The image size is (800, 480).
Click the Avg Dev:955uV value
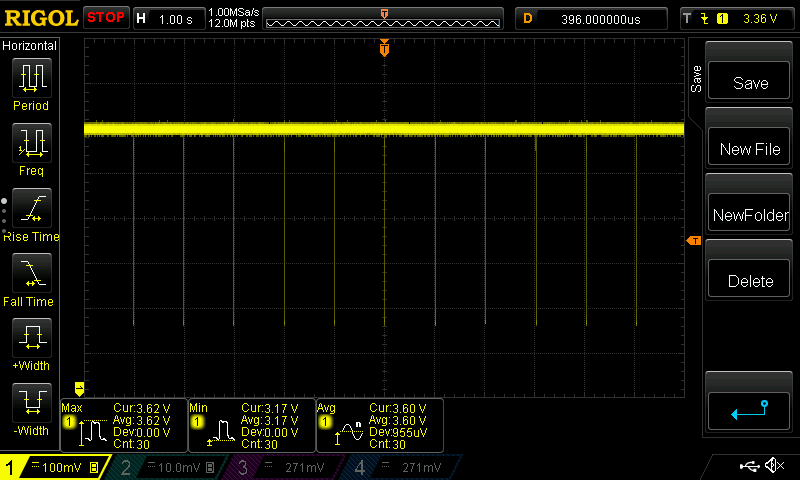click(x=398, y=432)
